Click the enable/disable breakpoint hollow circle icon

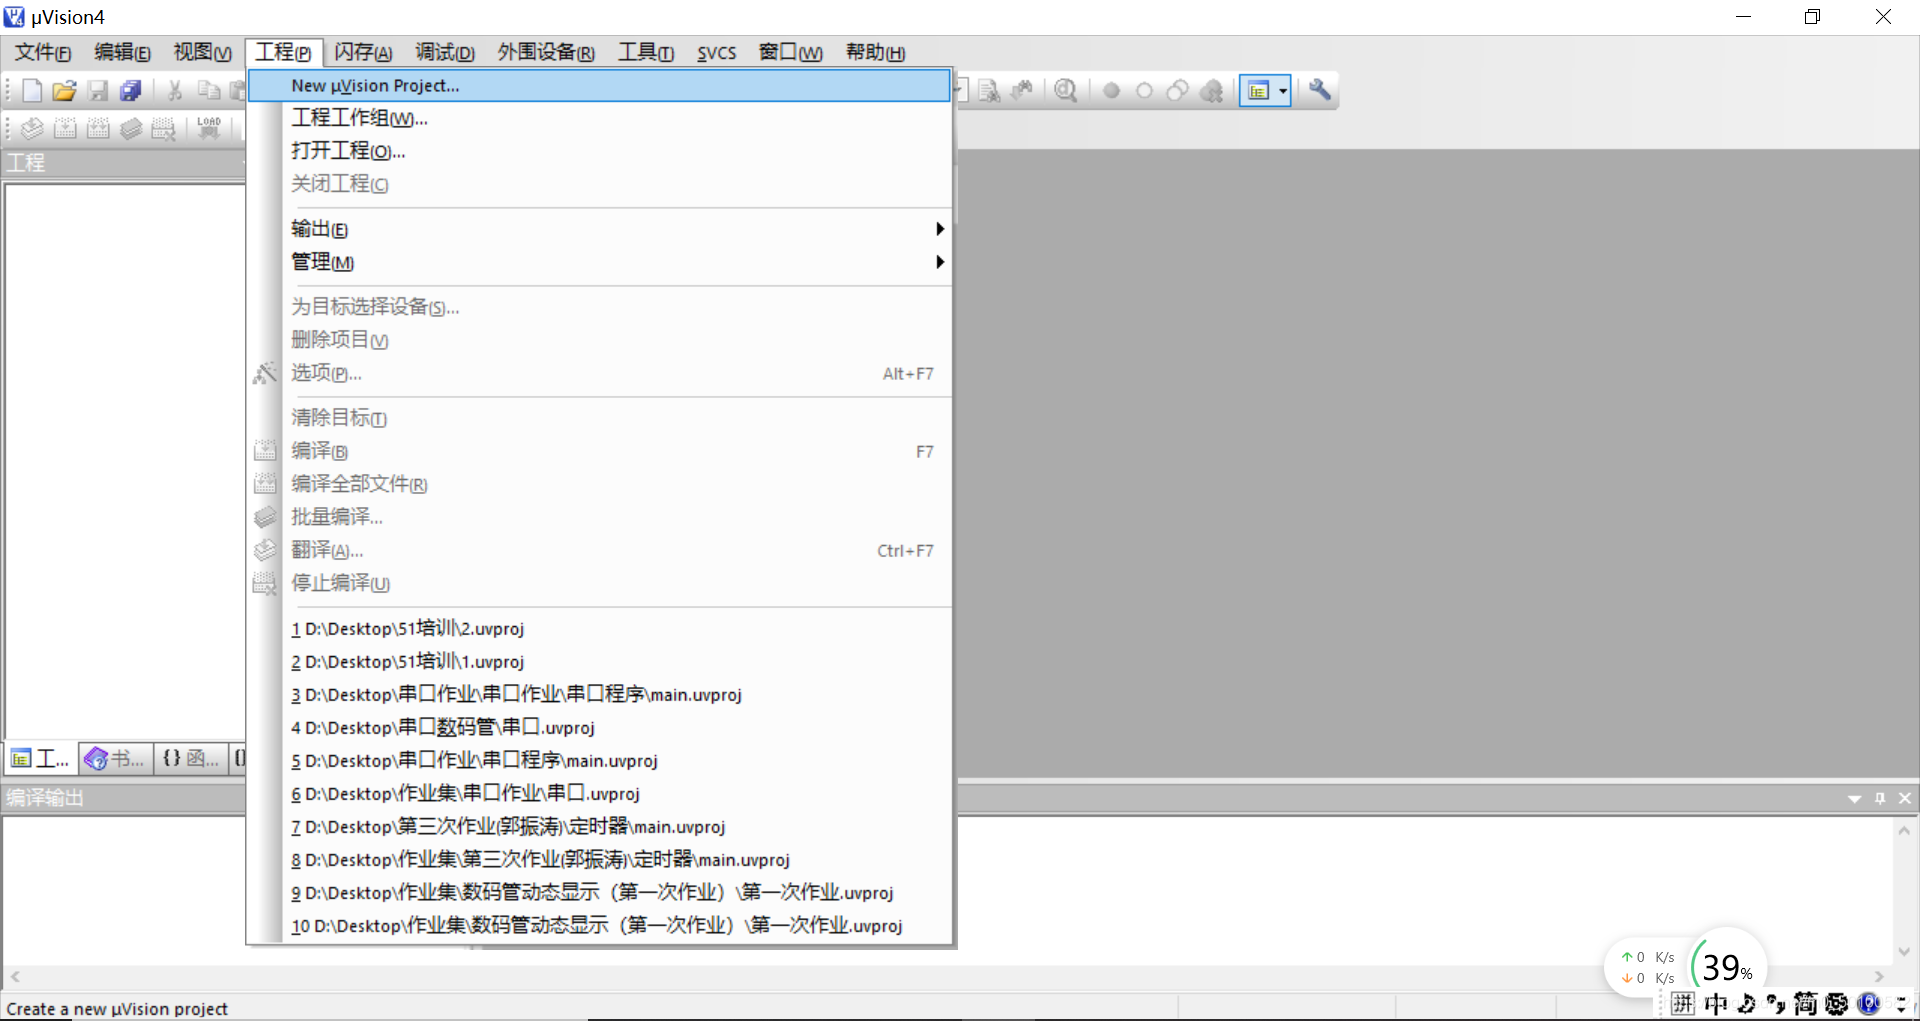coord(1144,91)
